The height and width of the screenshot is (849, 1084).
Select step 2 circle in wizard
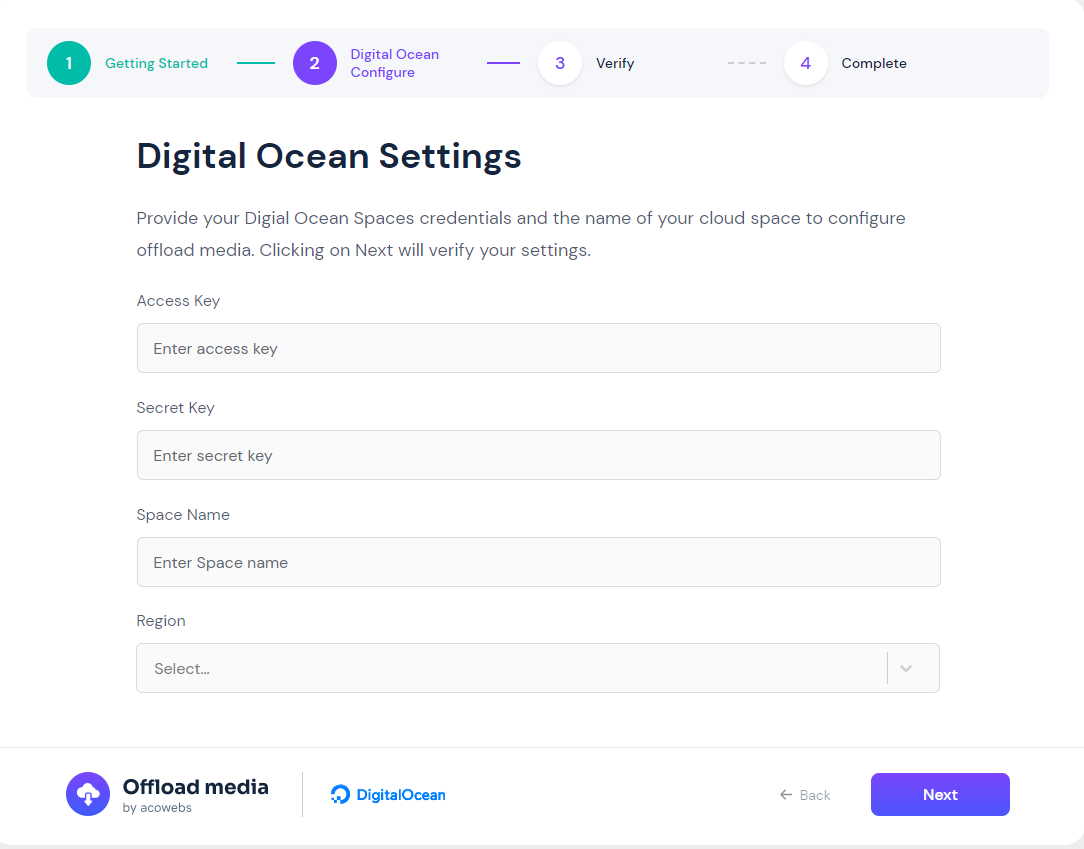coord(315,63)
